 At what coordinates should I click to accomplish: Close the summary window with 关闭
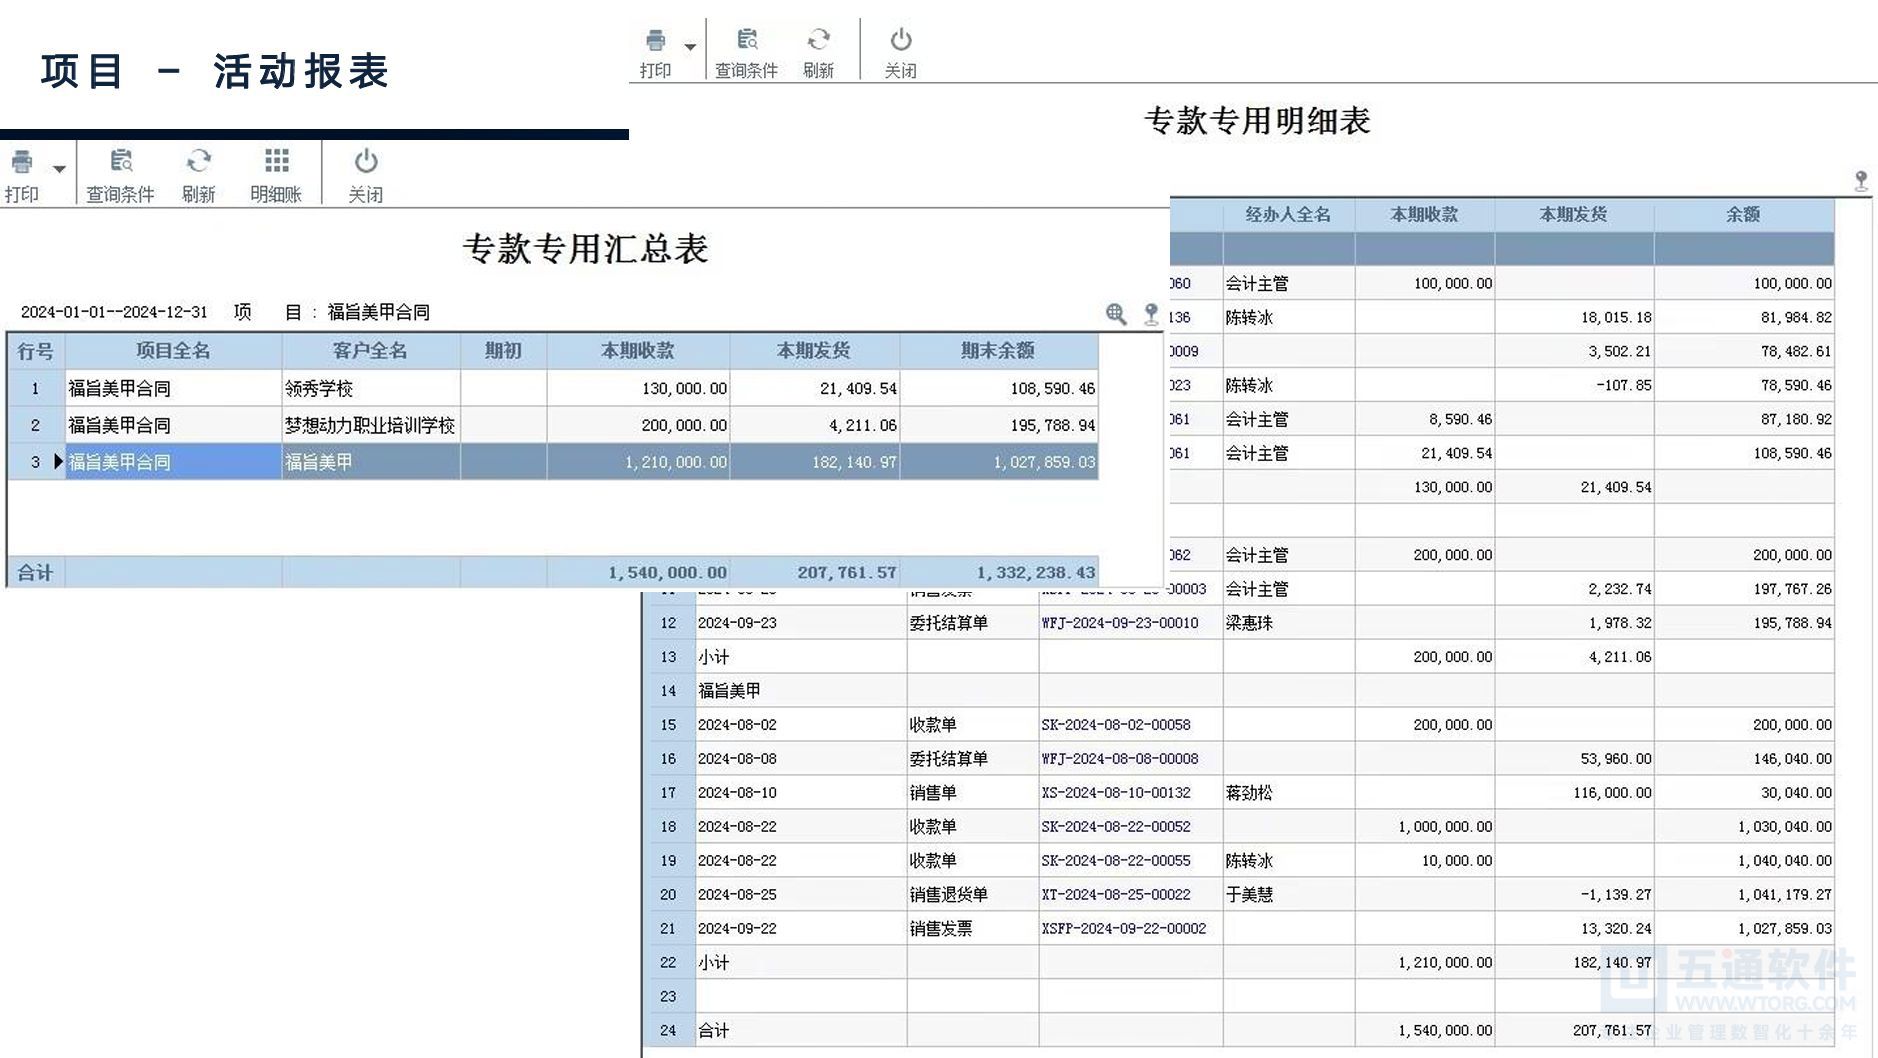point(365,176)
